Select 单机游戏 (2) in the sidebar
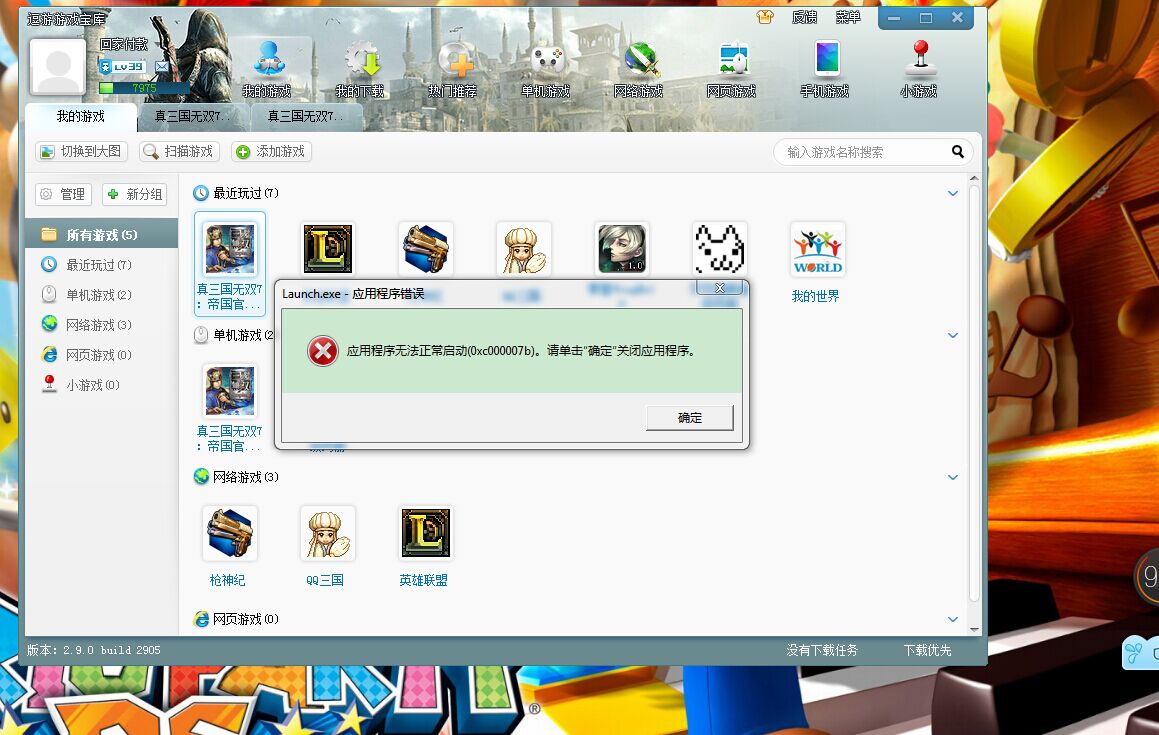The width and height of the screenshot is (1159, 735). pyautogui.click(x=101, y=295)
